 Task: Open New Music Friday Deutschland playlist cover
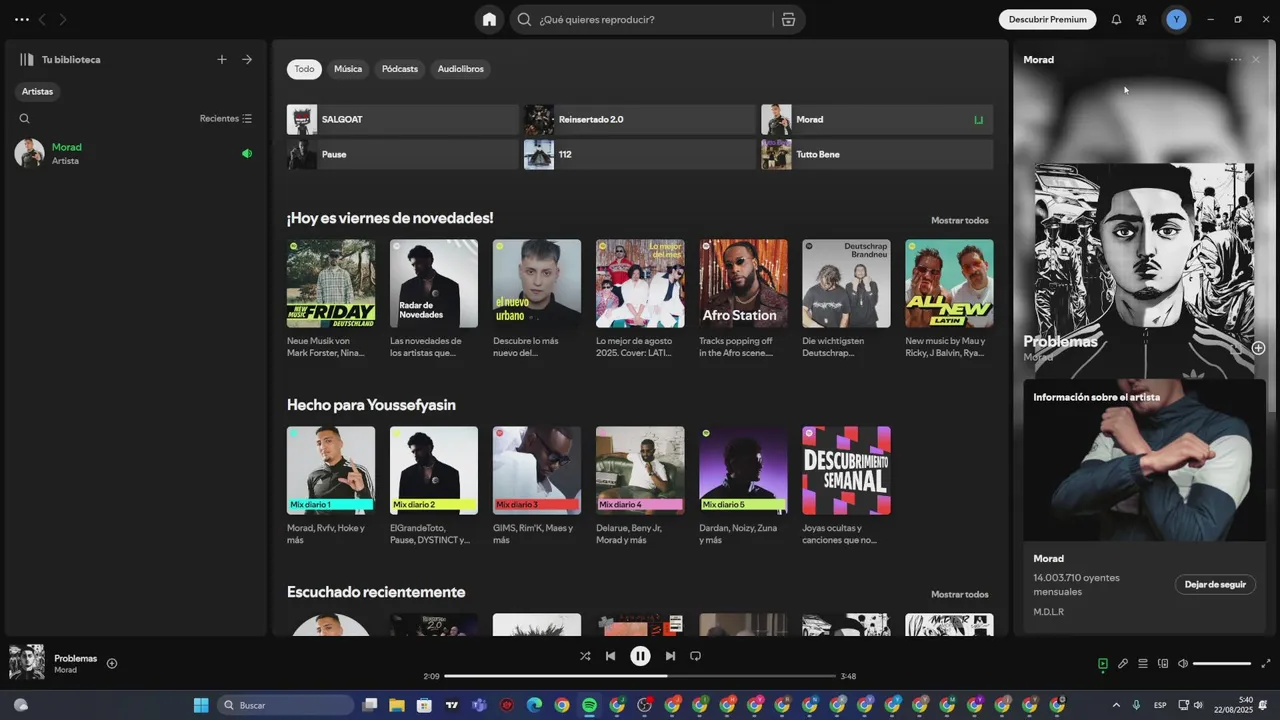coord(331,283)
